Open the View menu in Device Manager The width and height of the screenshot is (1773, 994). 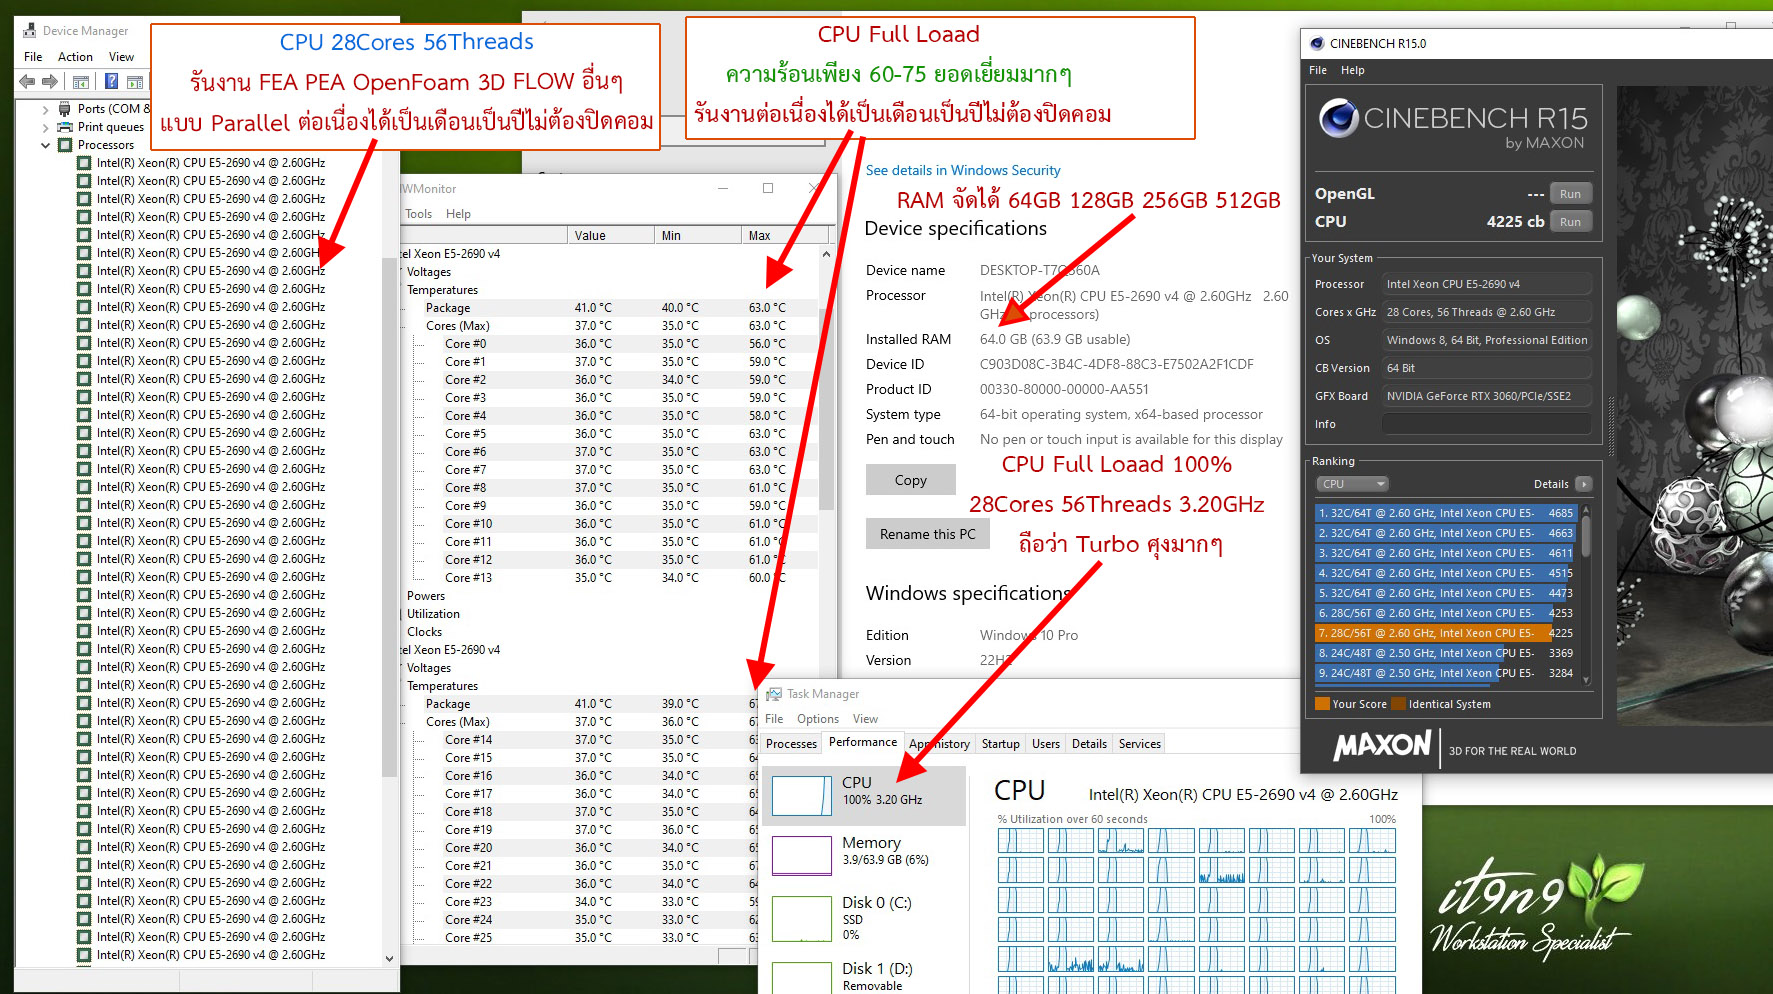pos(121,57)
